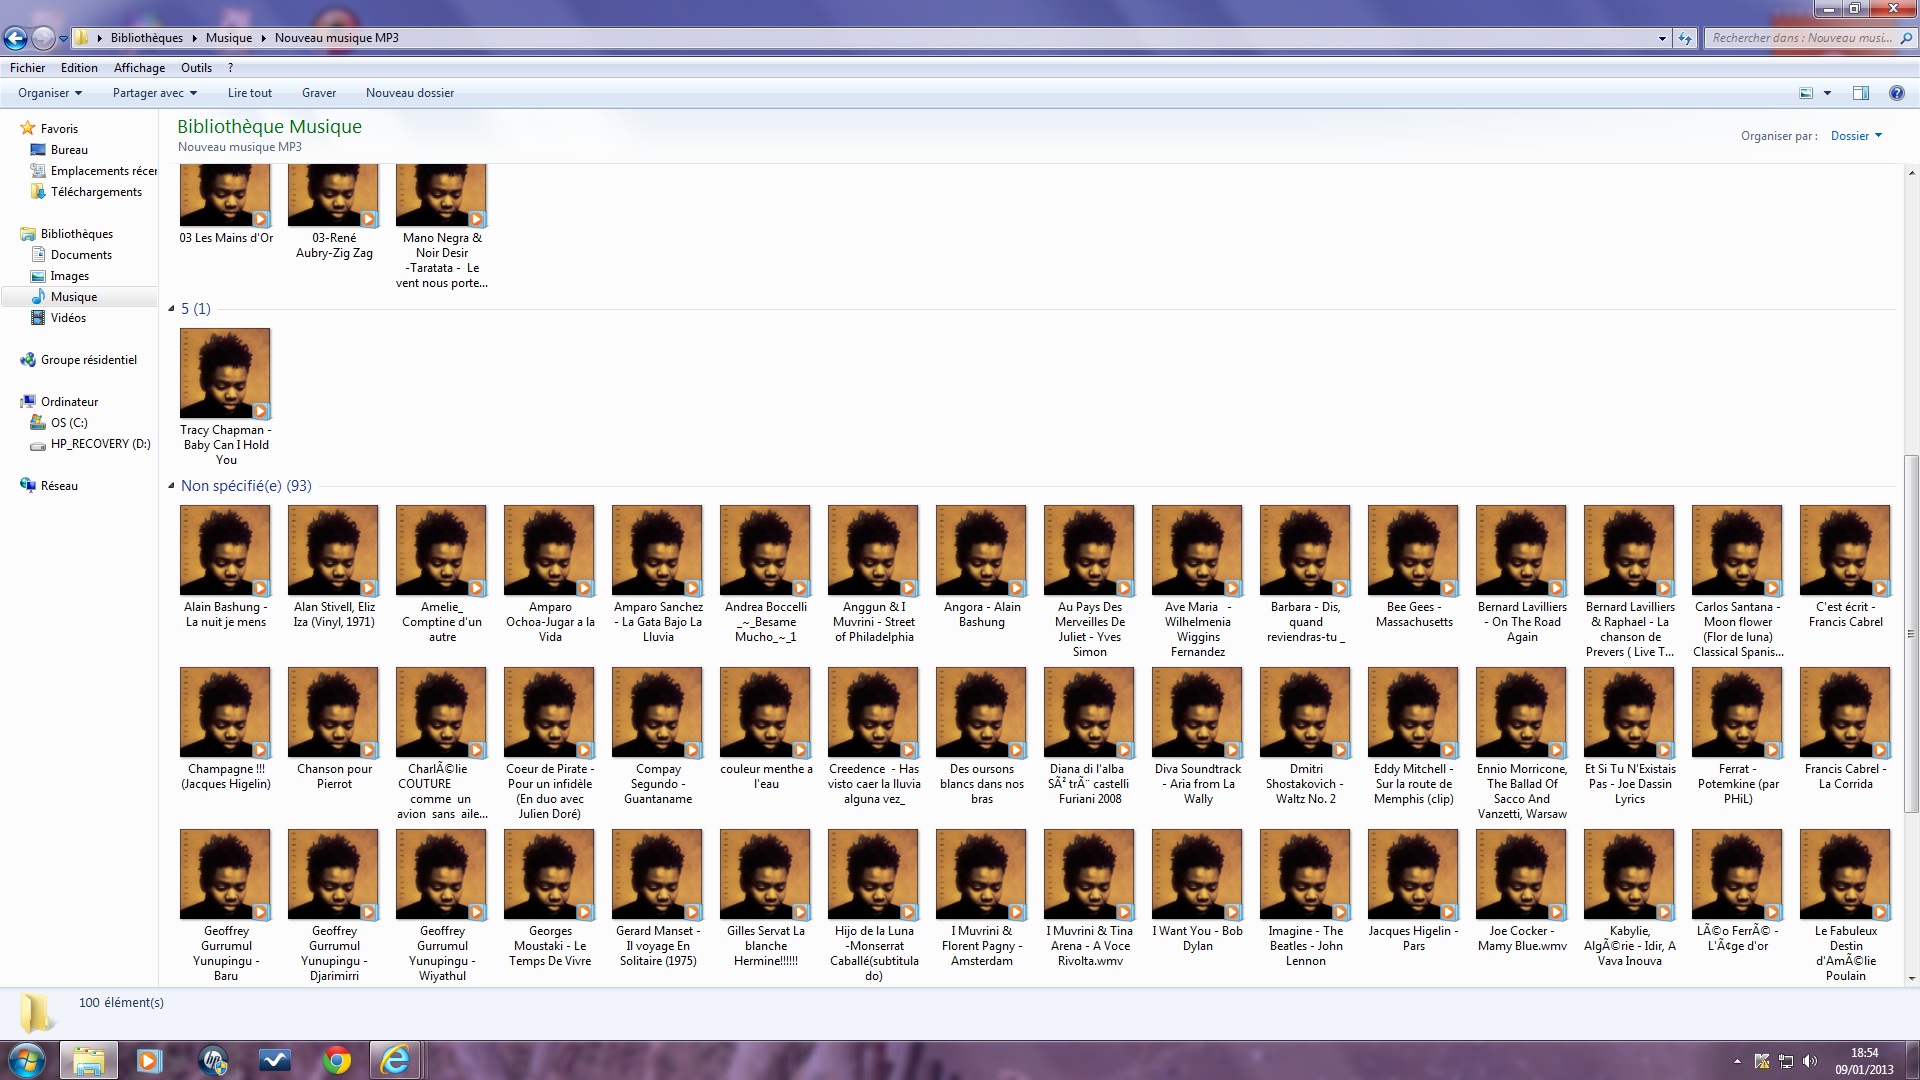This screenshot has height=1080, width=1920.
Task: Open the view options dropdown arrow
Action: tap(1827, 93)
